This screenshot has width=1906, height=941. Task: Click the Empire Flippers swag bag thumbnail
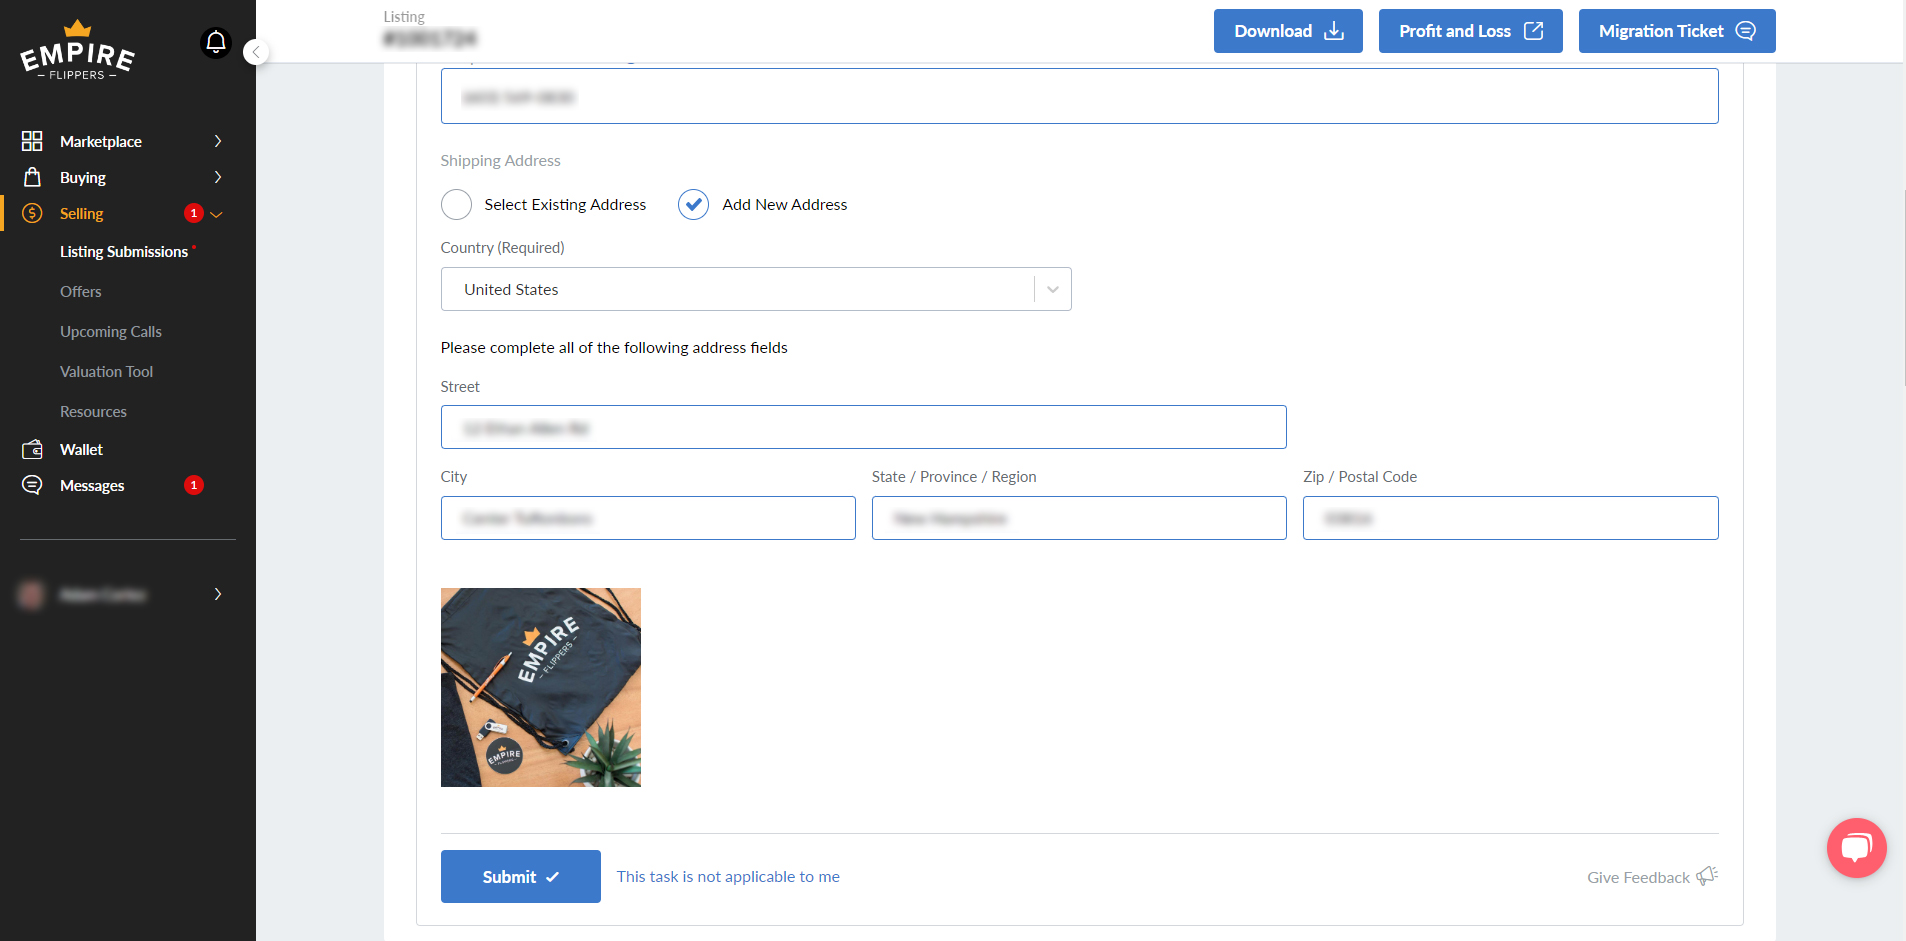pos(540,687)
